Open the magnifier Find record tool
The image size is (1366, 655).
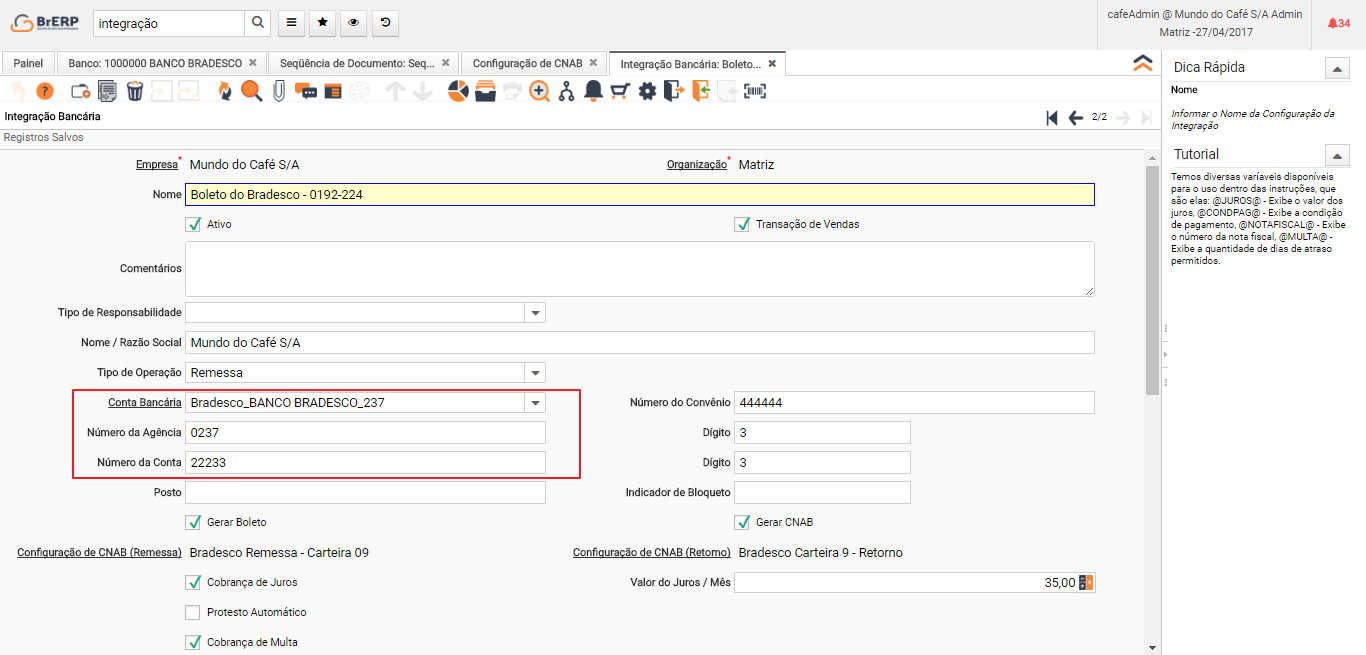tap(251, 91)
